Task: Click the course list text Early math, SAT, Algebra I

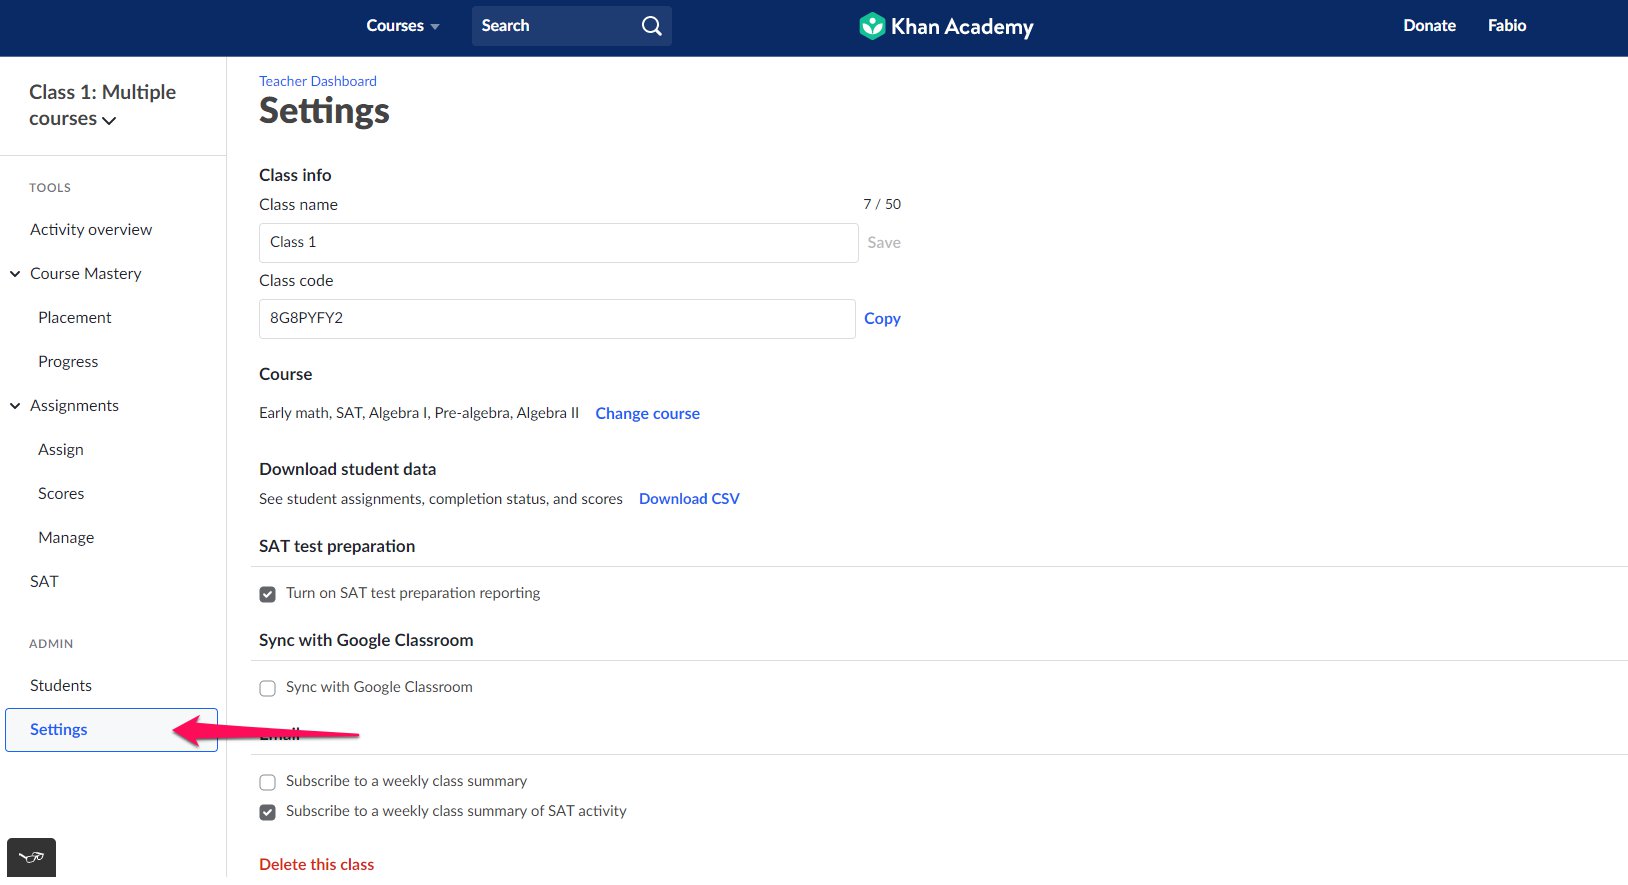Action: 419,413
